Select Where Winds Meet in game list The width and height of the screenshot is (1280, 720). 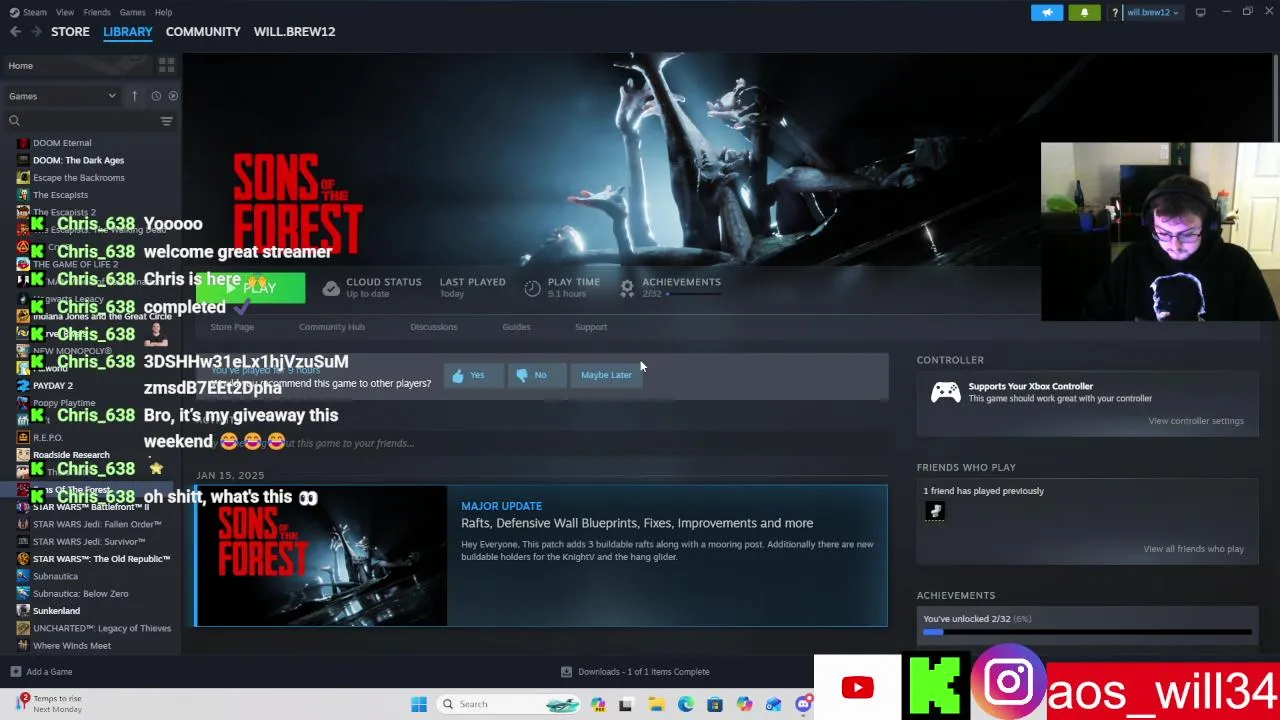point(72,646)
